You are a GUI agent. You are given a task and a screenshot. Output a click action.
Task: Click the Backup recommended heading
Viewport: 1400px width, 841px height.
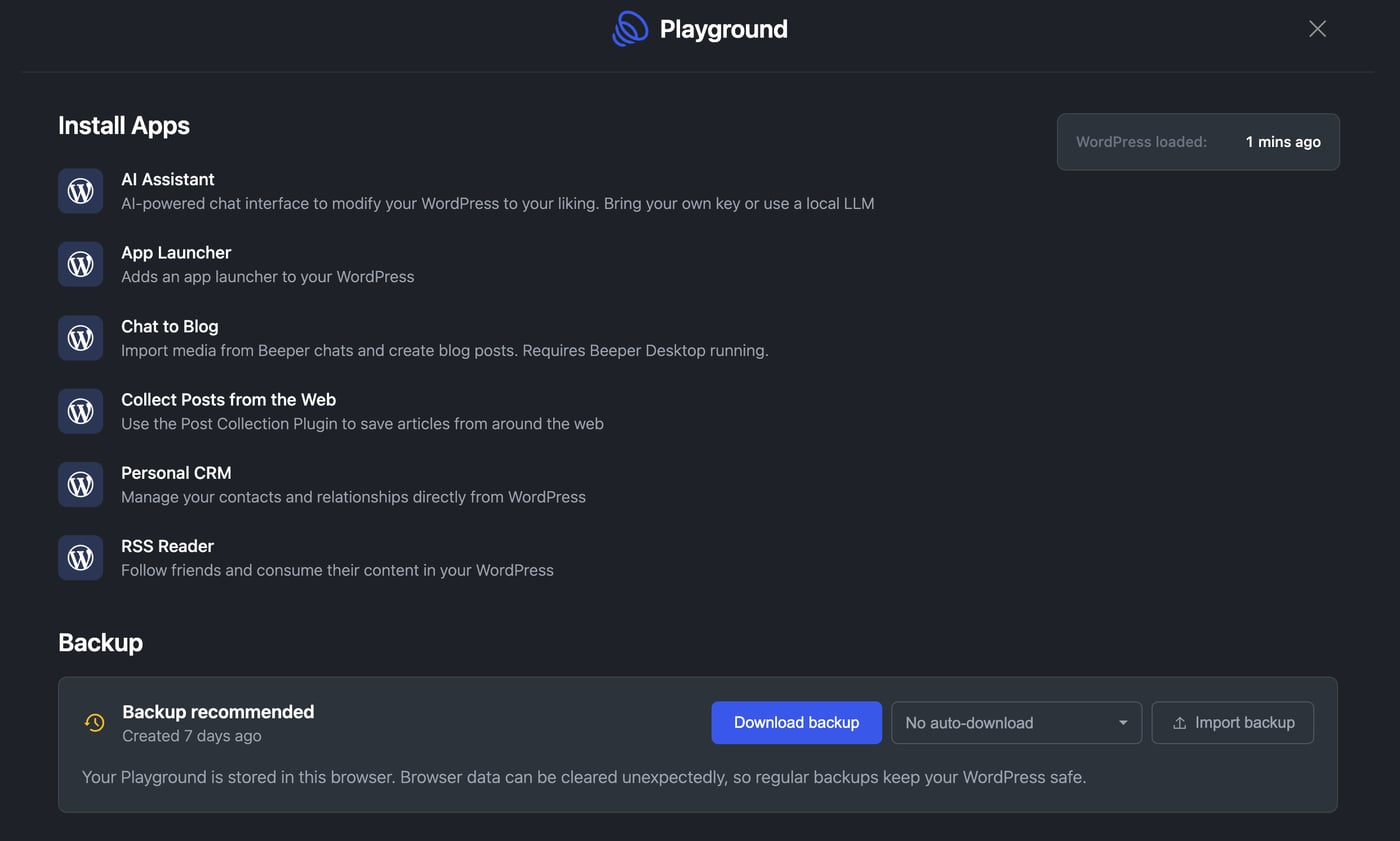[x=218, y=712]
